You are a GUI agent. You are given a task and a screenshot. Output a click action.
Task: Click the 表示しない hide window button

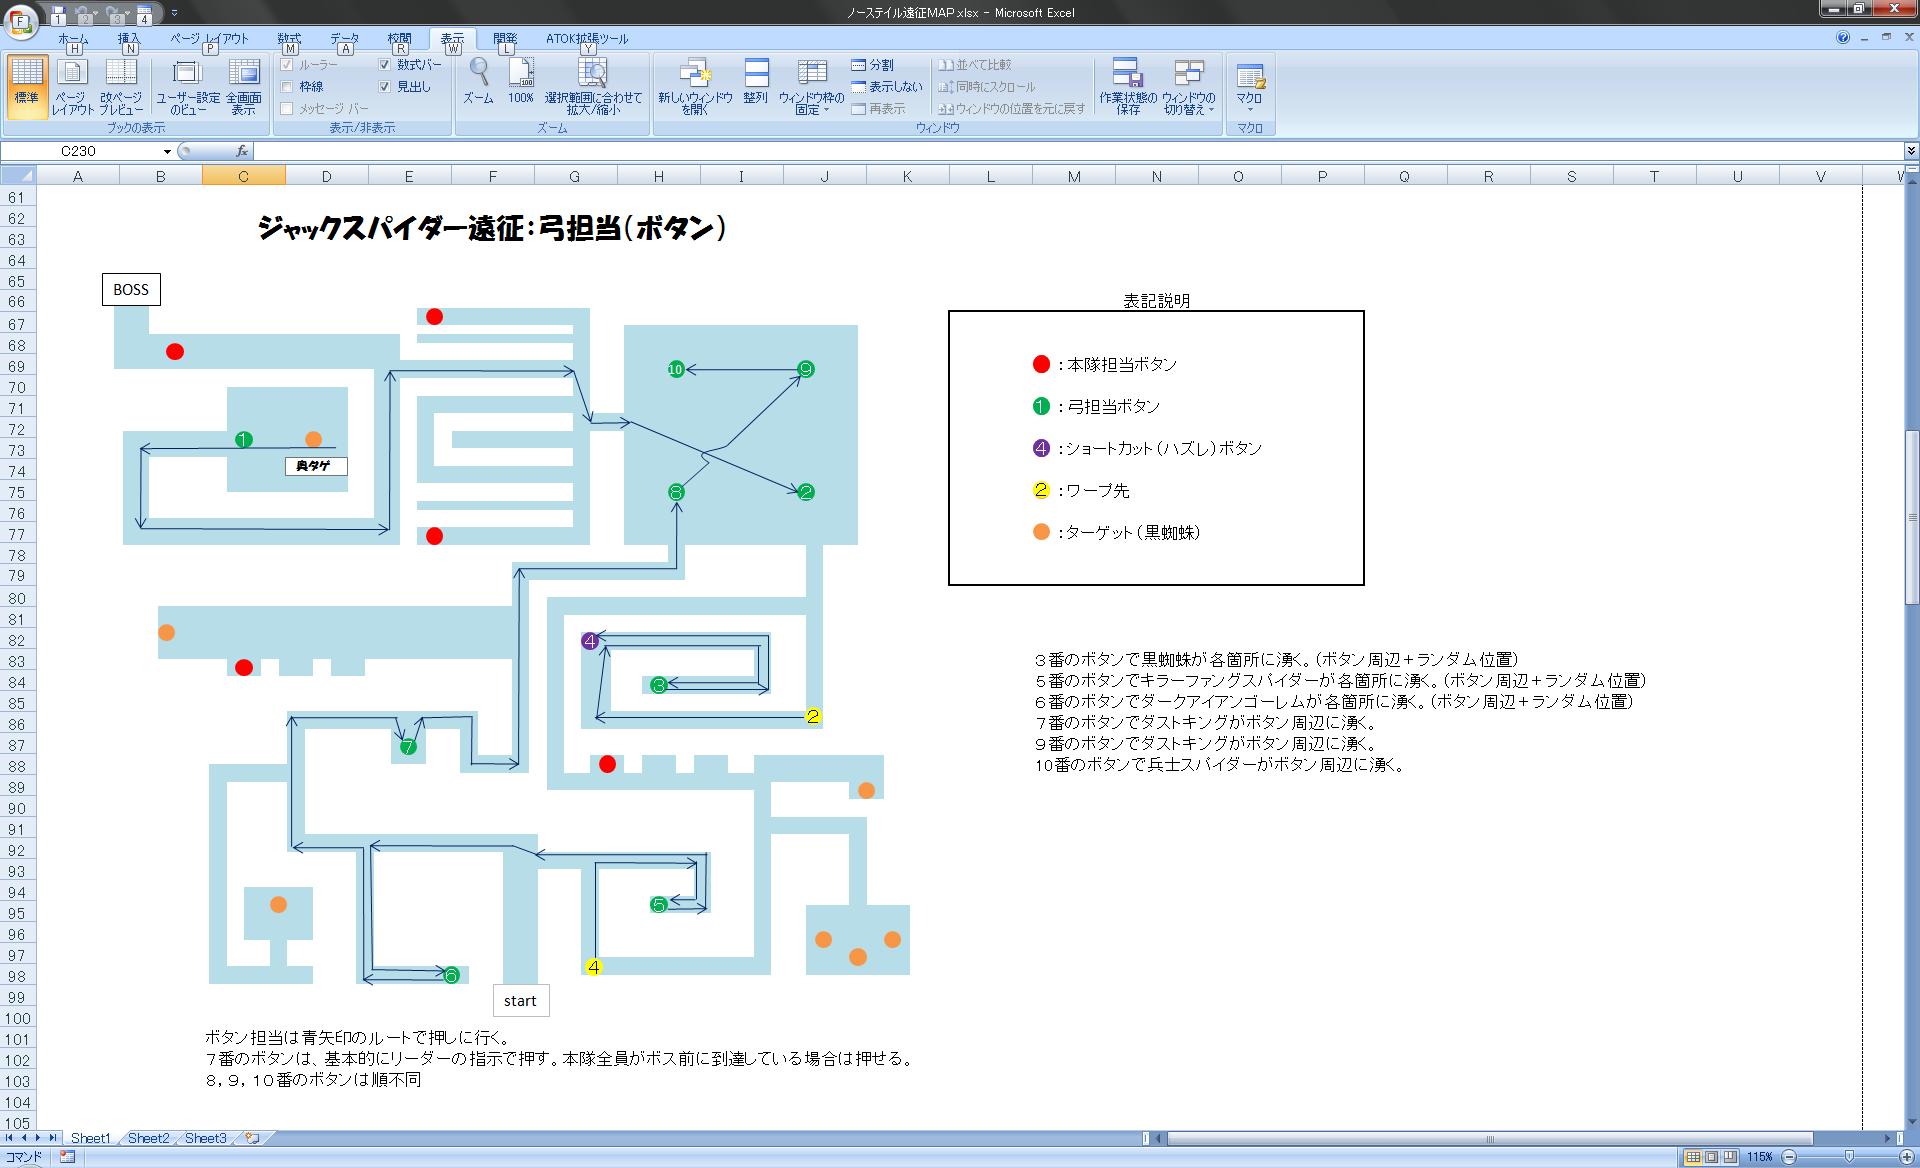[886, 87]
